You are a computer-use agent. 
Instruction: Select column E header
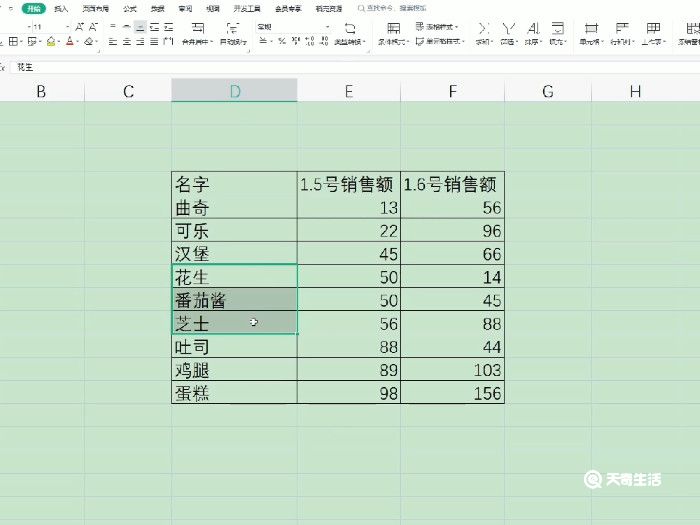click(349, 91)
